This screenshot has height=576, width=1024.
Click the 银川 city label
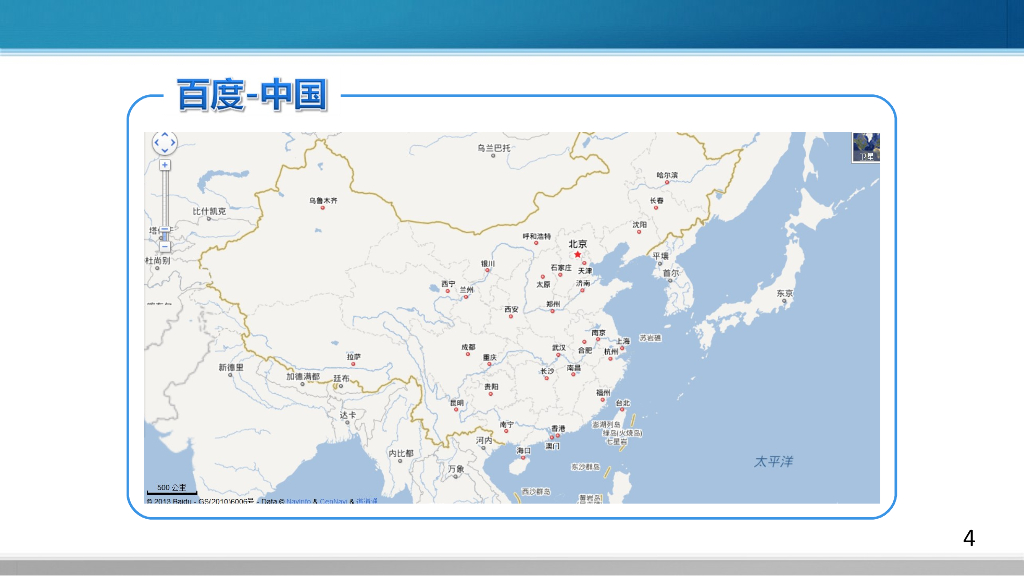point(488,263)
